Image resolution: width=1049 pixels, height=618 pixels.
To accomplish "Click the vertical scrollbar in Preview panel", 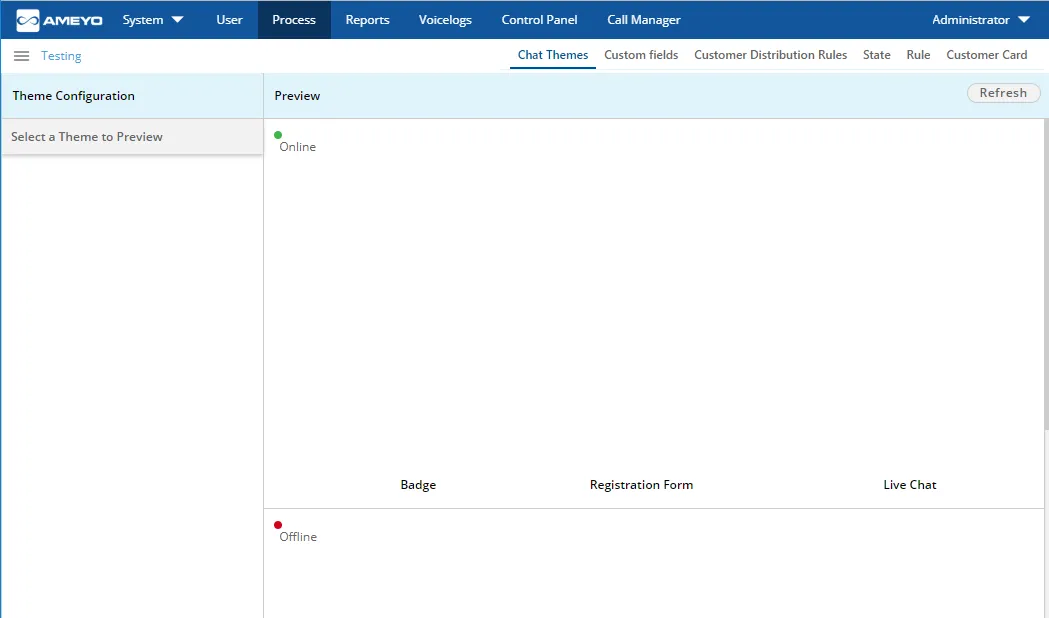I will pyautogui.click(x=1046, y=274).
